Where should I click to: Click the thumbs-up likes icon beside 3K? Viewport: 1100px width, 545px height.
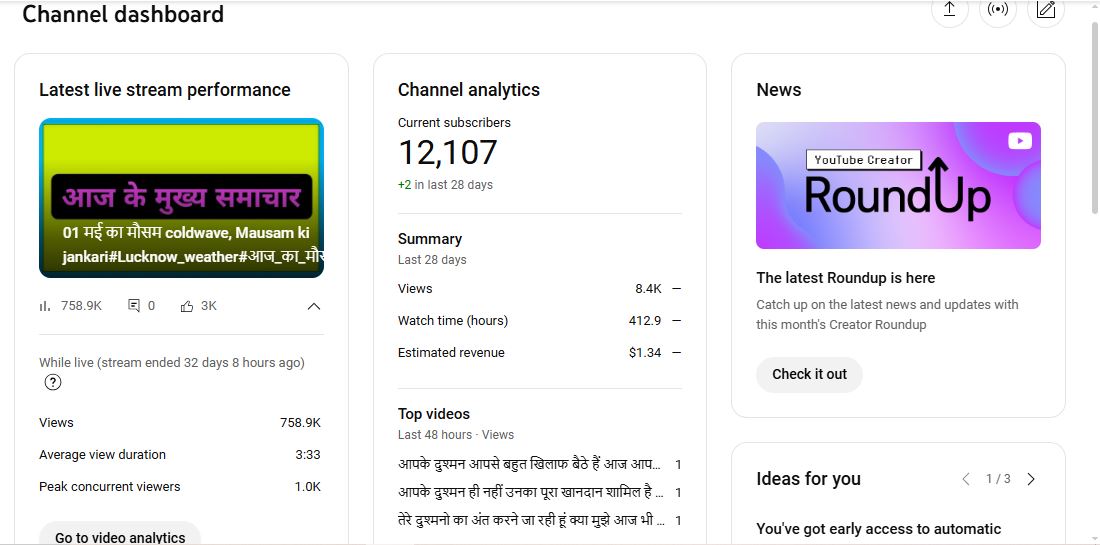187,306
